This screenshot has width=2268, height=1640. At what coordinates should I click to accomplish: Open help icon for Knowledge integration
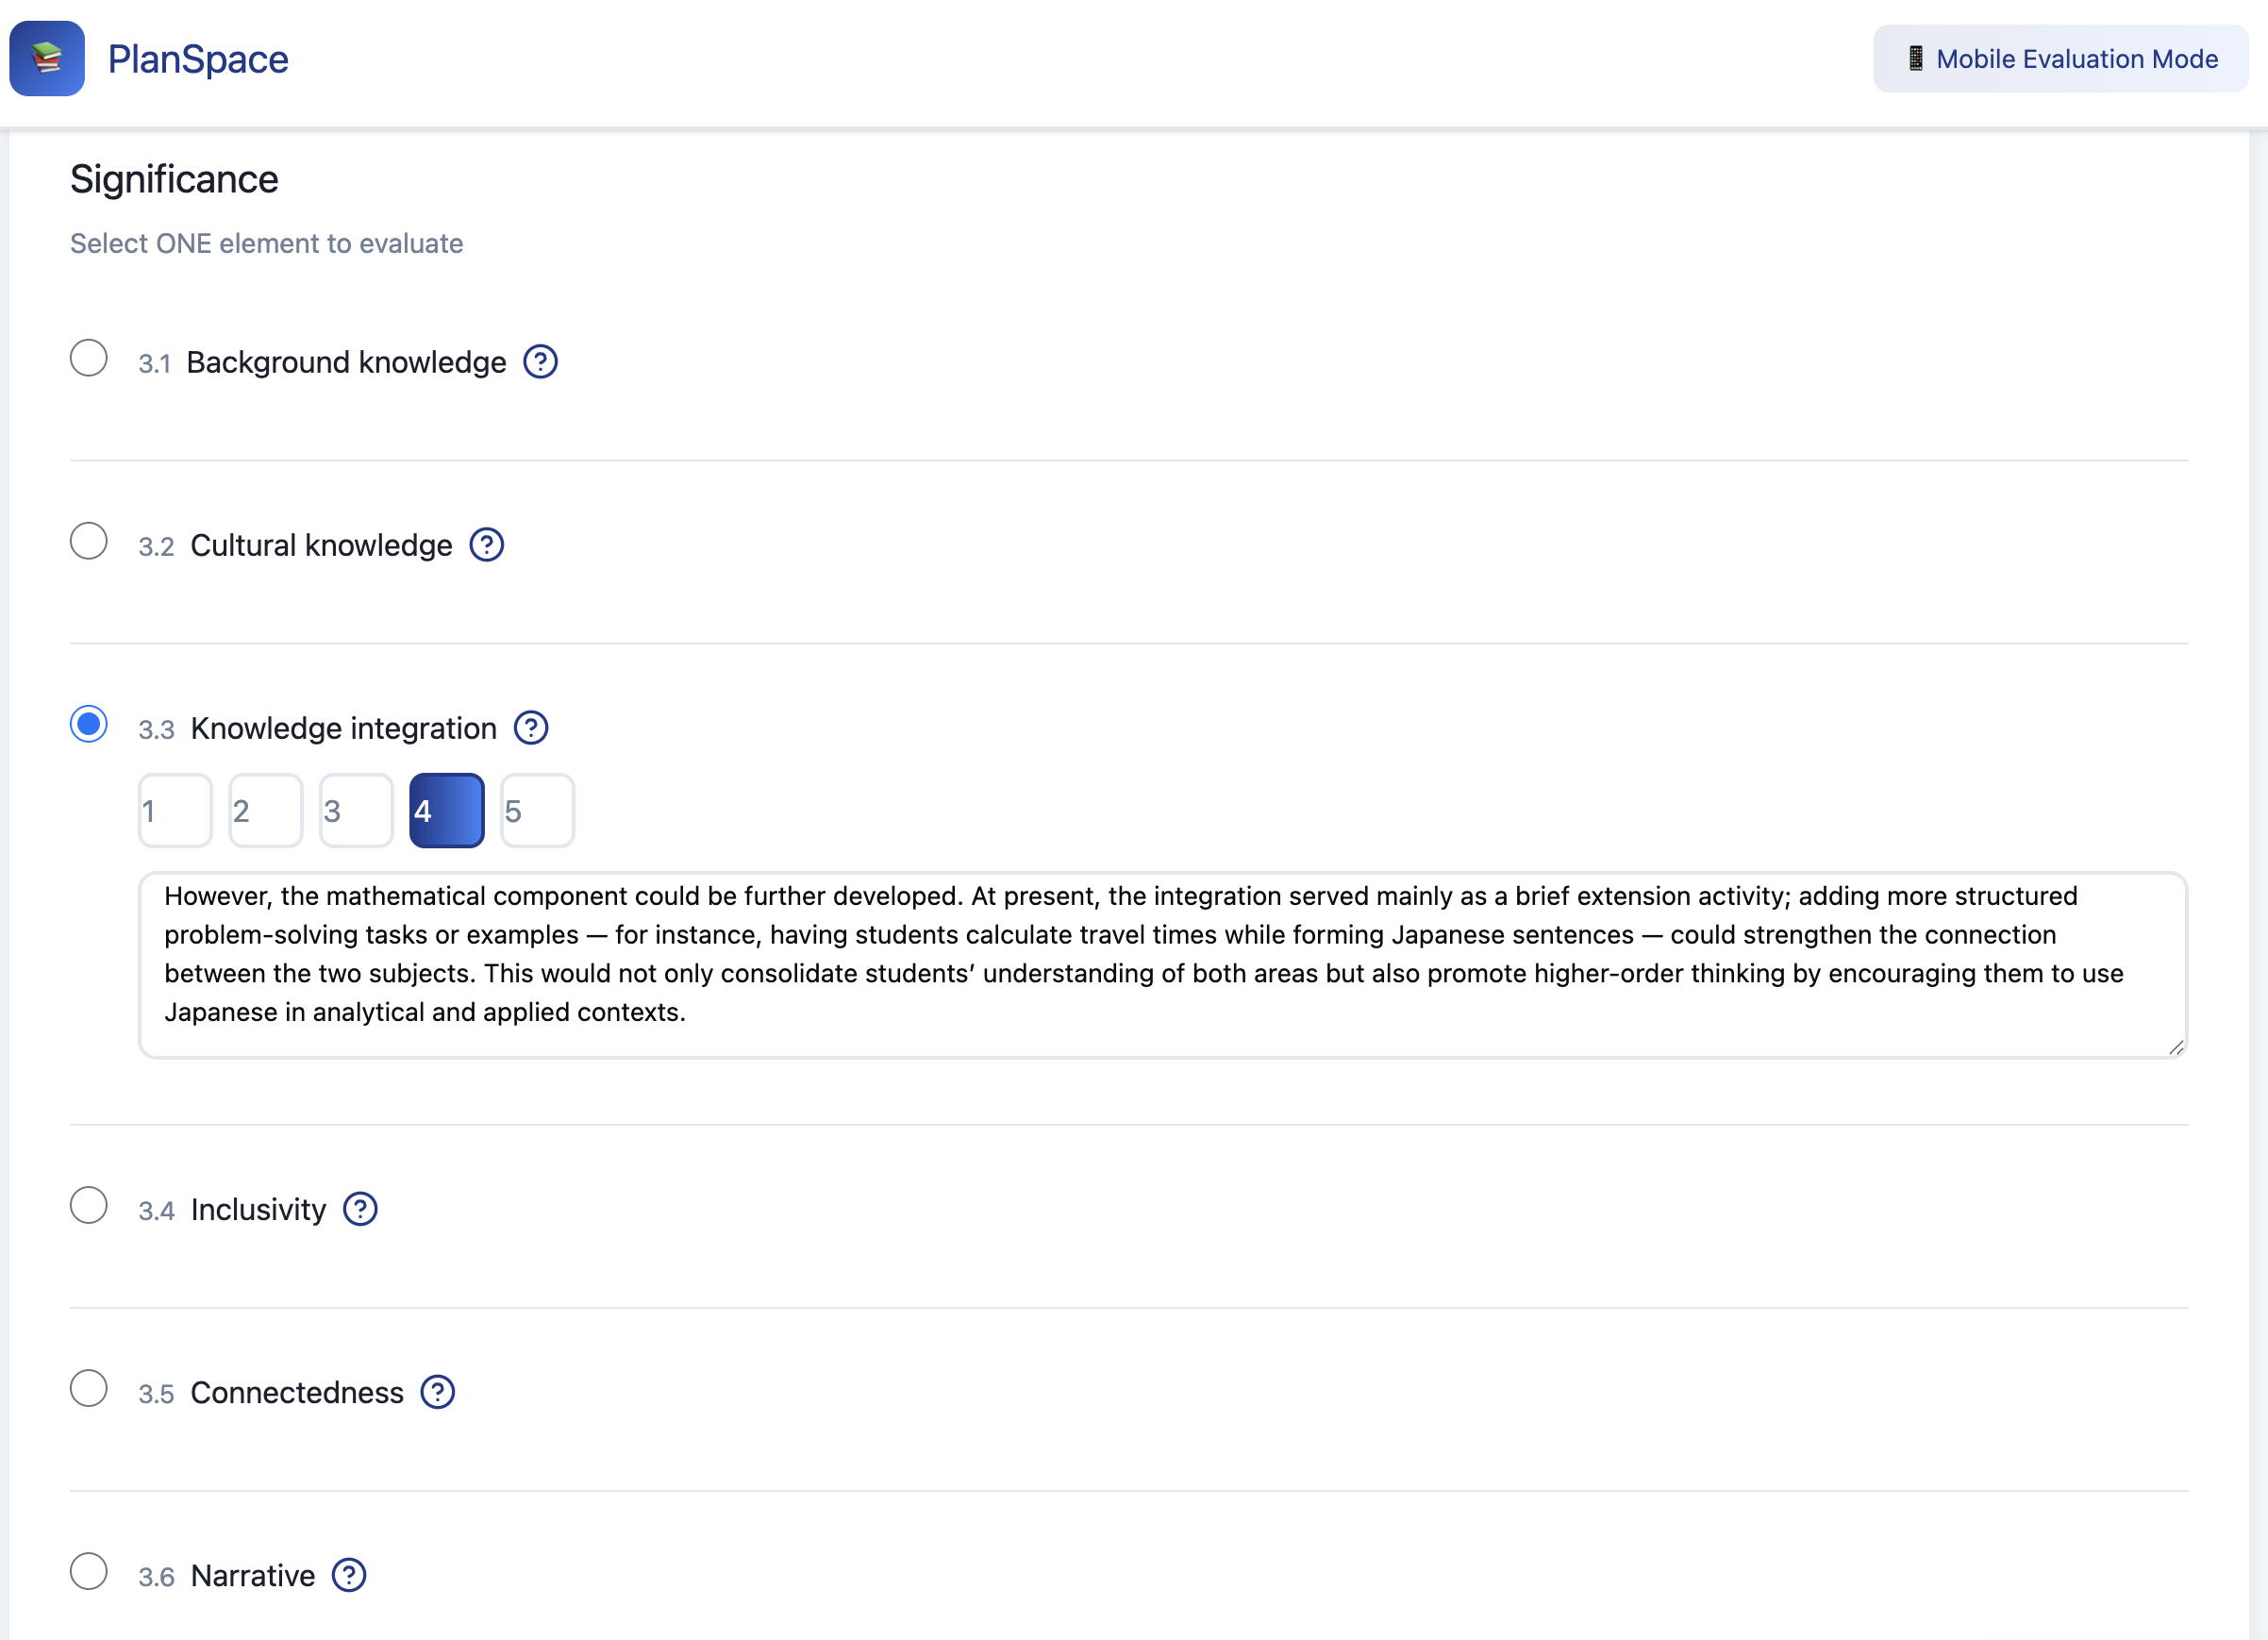click(531, 728)
